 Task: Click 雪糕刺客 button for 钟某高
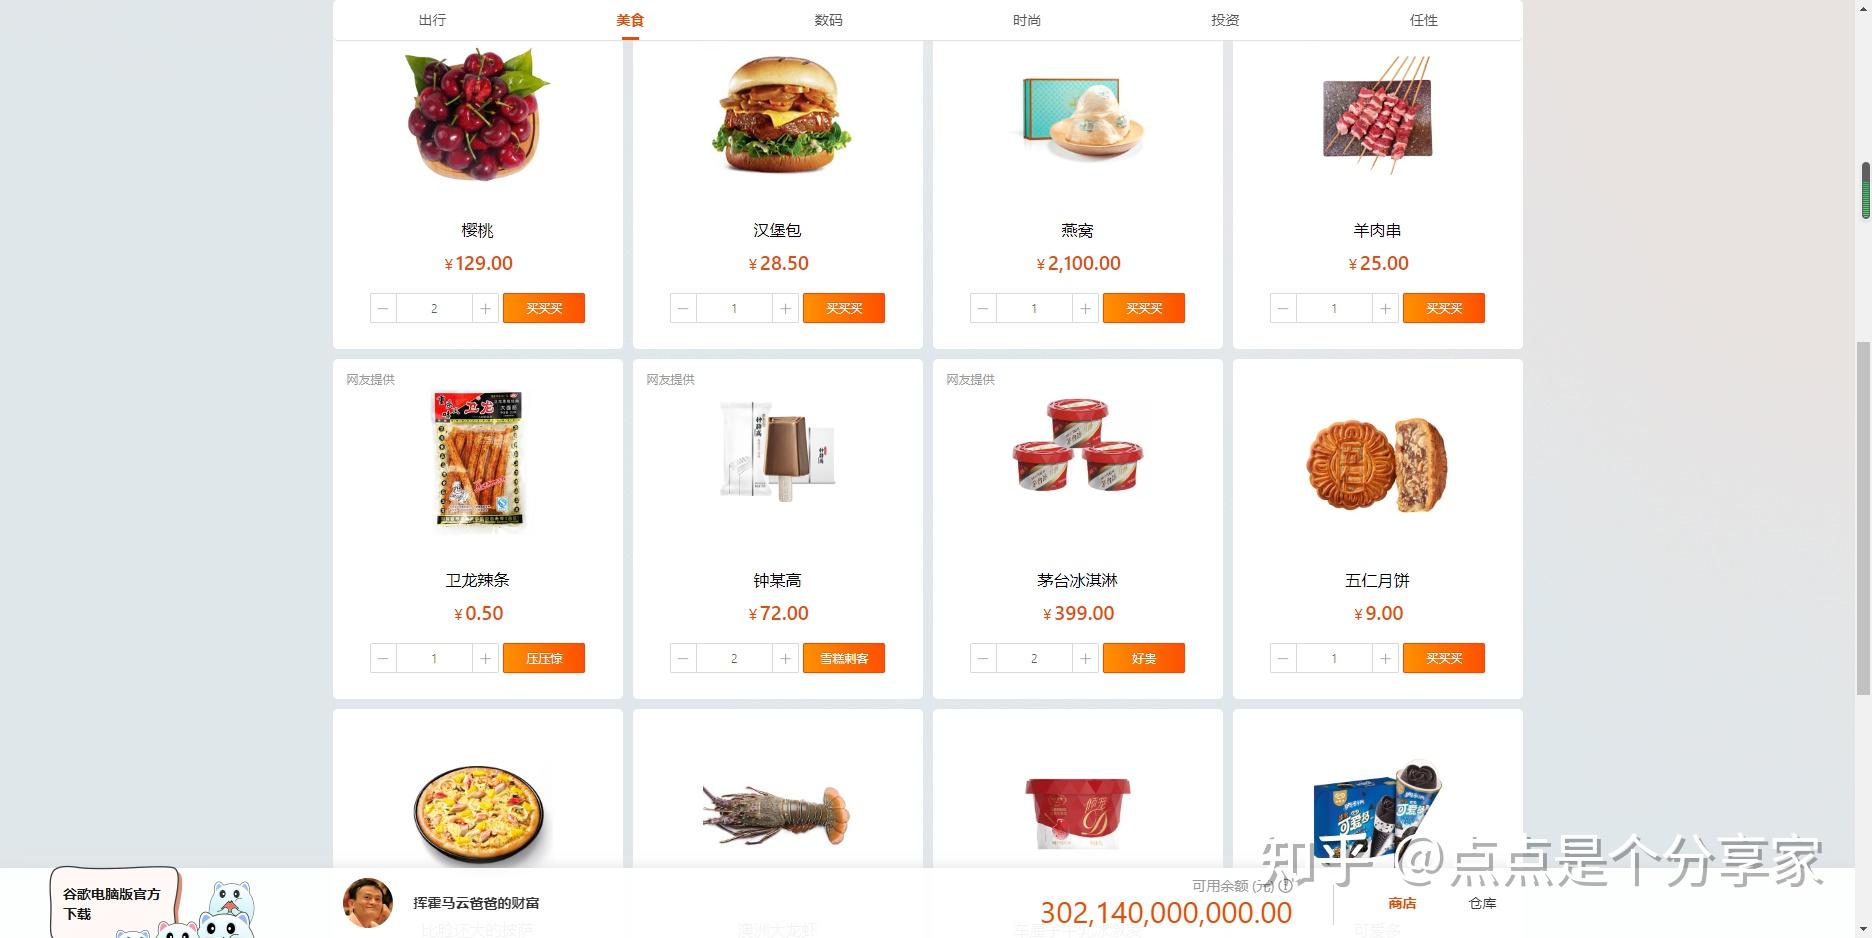coord(844,658)
